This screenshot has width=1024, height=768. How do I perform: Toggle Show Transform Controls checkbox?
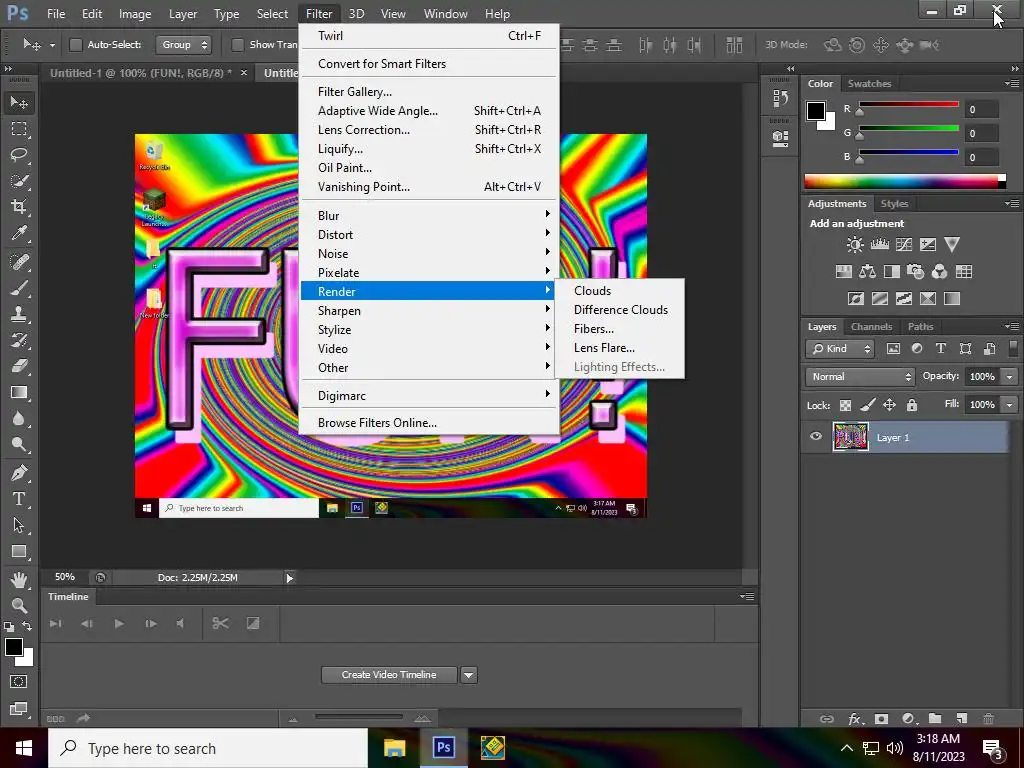[x=238, y=45]
